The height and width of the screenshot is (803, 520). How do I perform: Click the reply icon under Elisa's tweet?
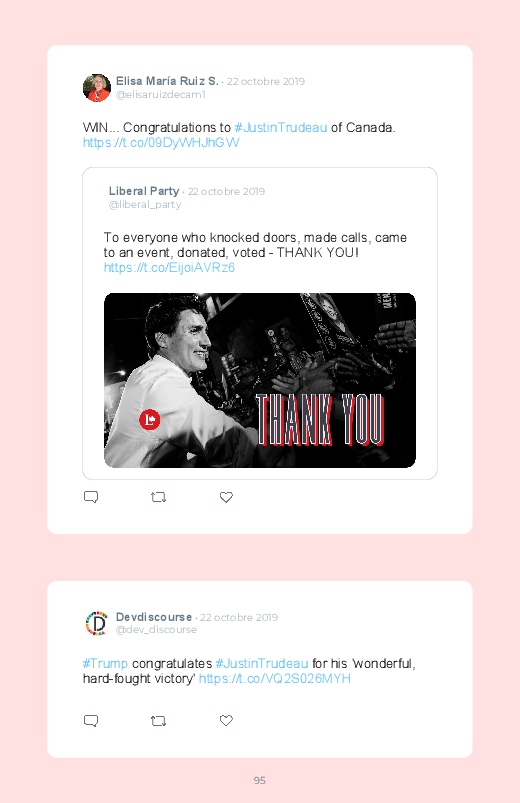[91, 497]
